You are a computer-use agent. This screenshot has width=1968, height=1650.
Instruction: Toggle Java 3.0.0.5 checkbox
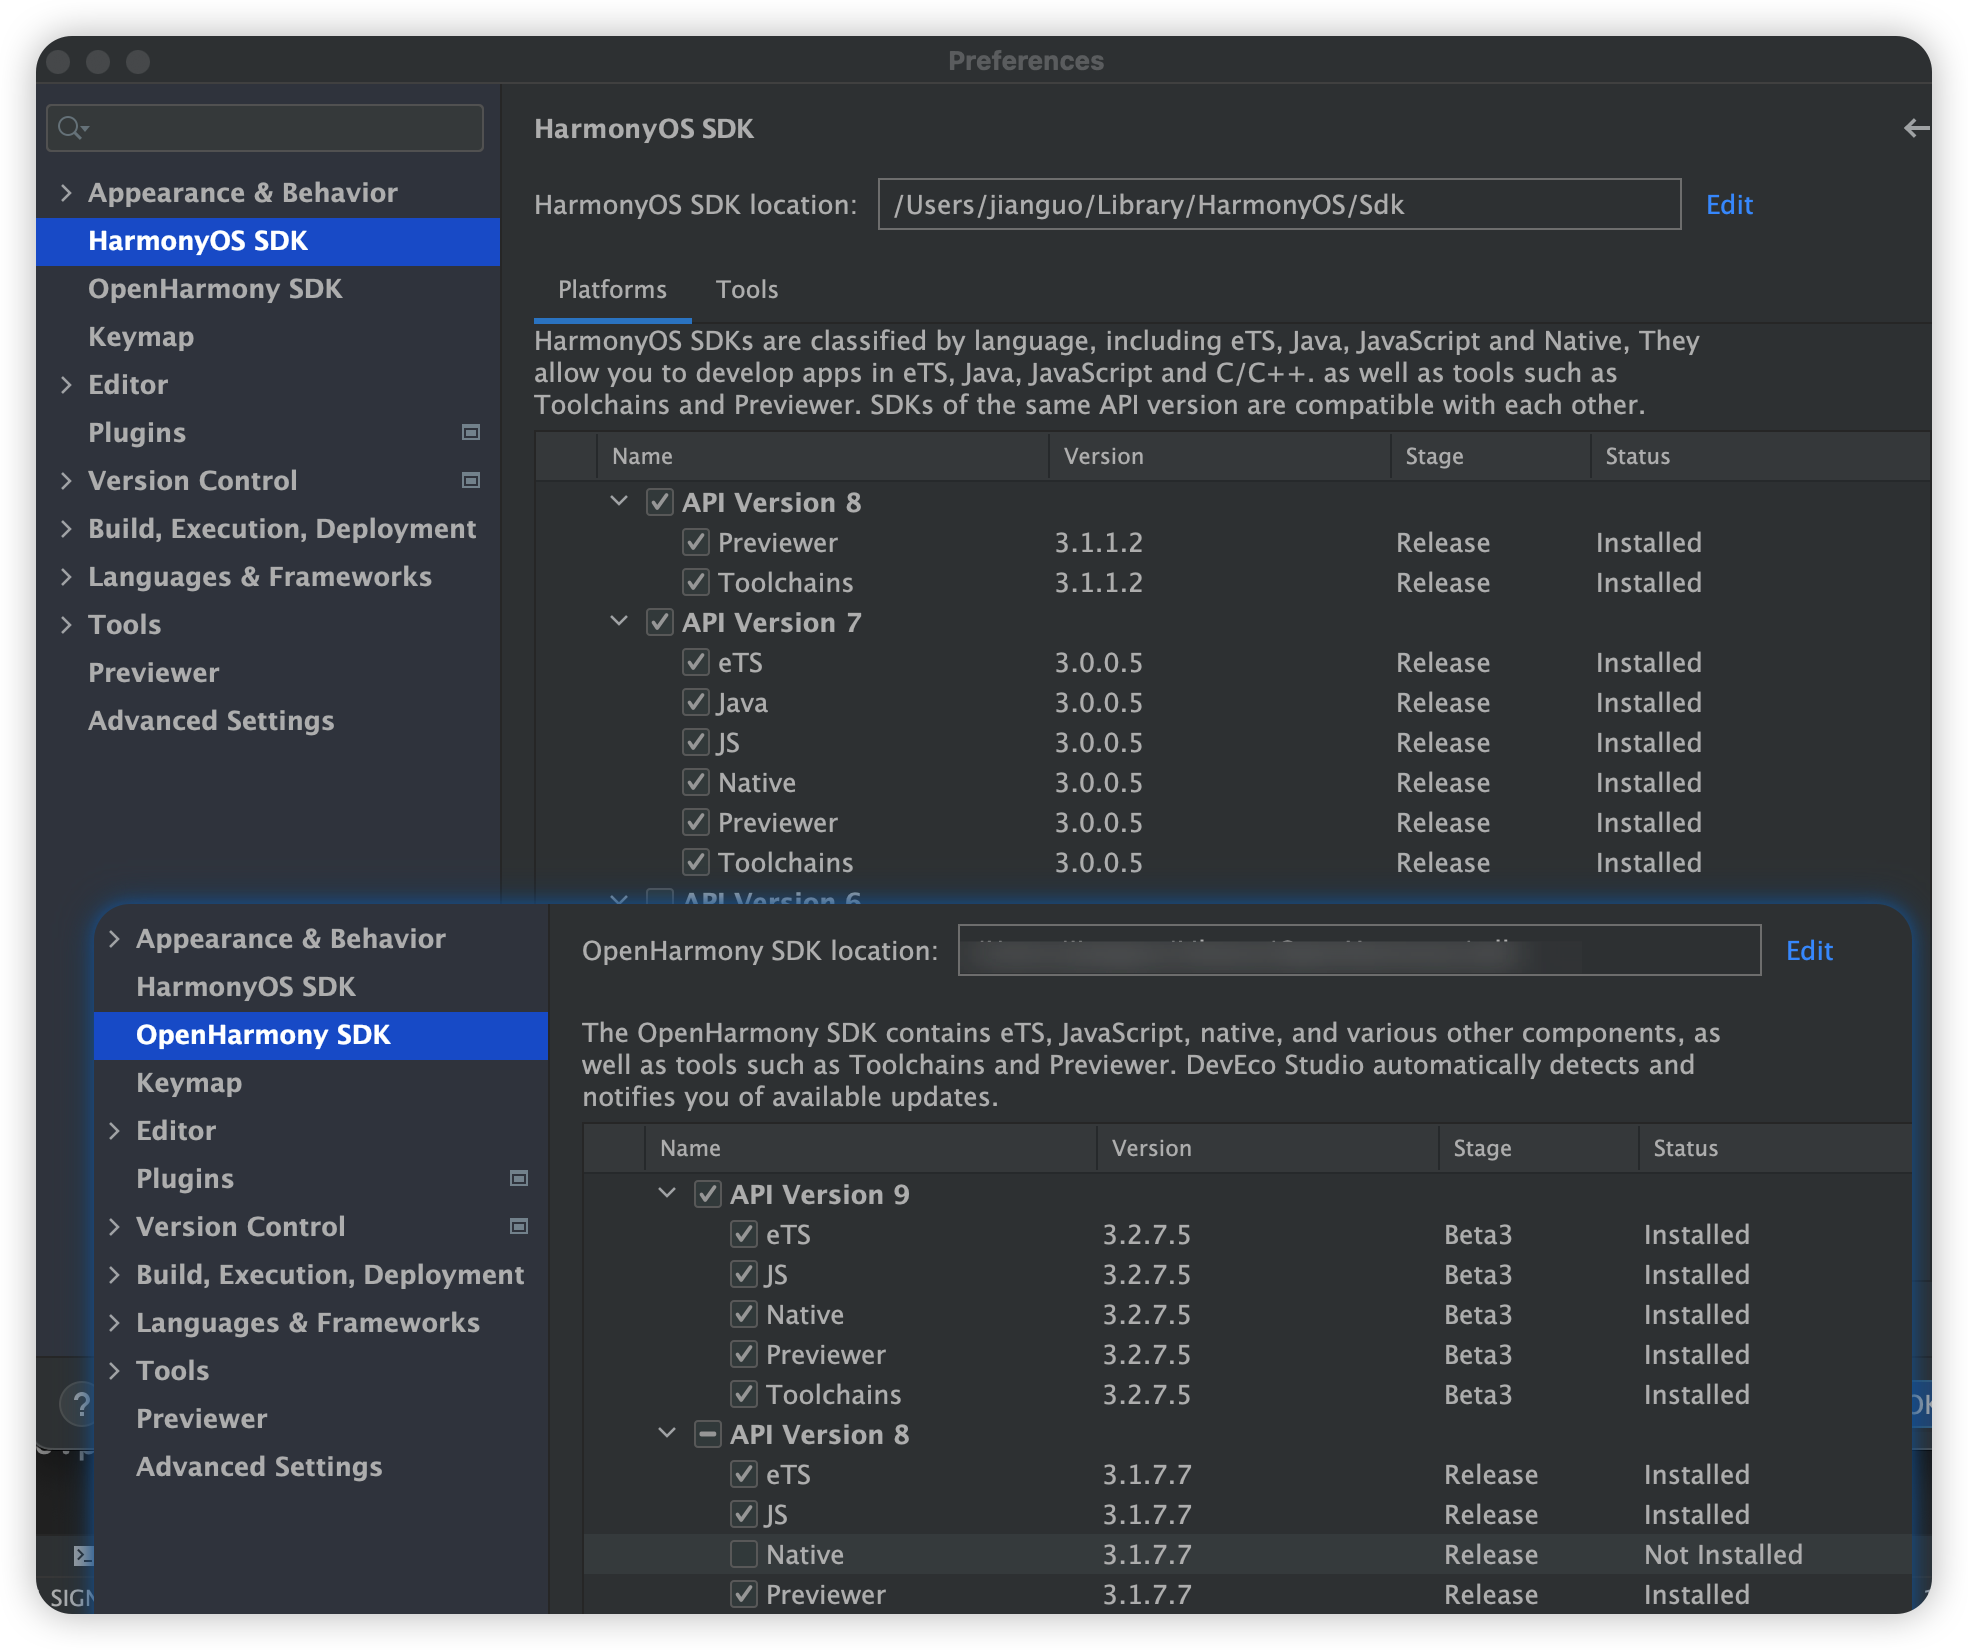coord(696,702)
